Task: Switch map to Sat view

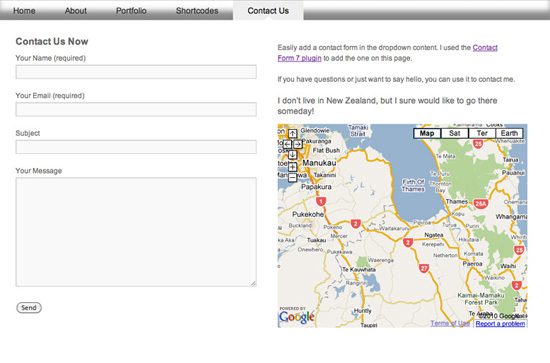Action: pos(455,133)
